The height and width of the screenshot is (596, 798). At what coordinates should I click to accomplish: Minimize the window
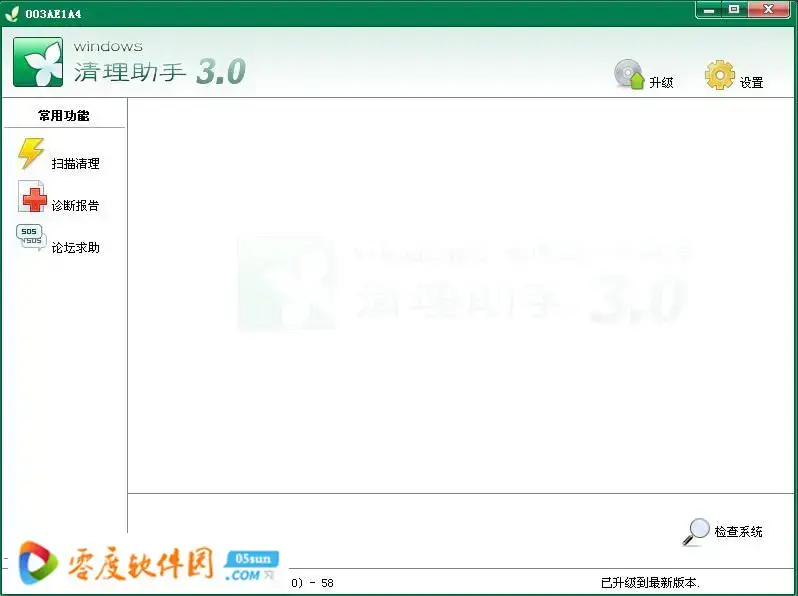click(x=709, y=10)
